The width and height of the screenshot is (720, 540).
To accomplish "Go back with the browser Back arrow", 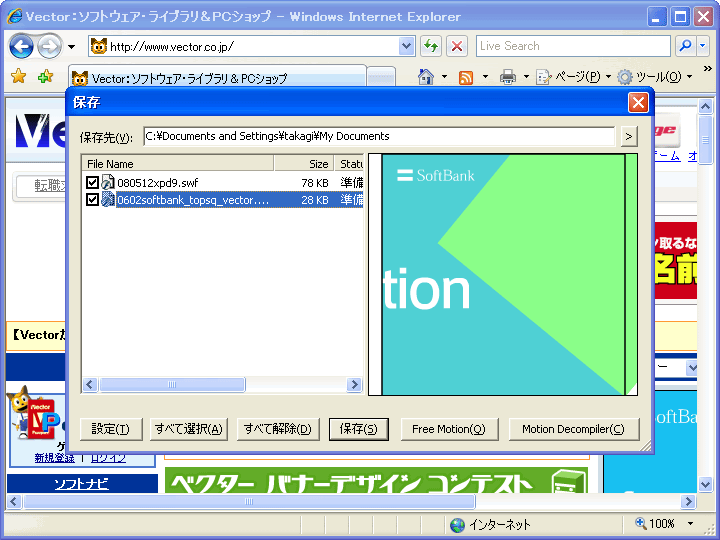I will 21,46.
